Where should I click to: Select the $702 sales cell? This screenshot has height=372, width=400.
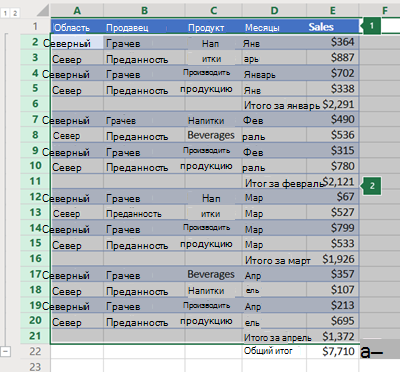pyautogui.click(x=333, y=73)
